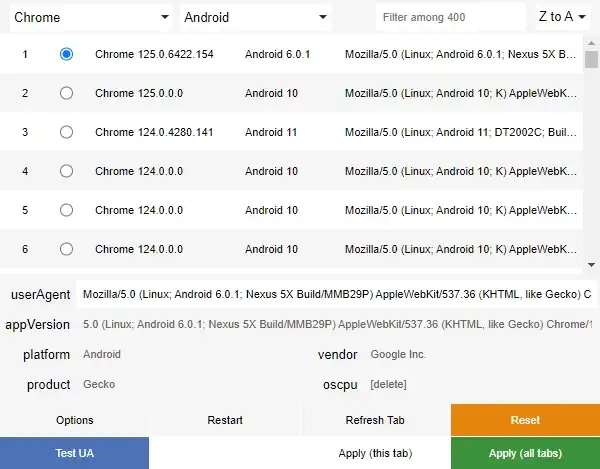Click Android 11 cell

[271, 132]
